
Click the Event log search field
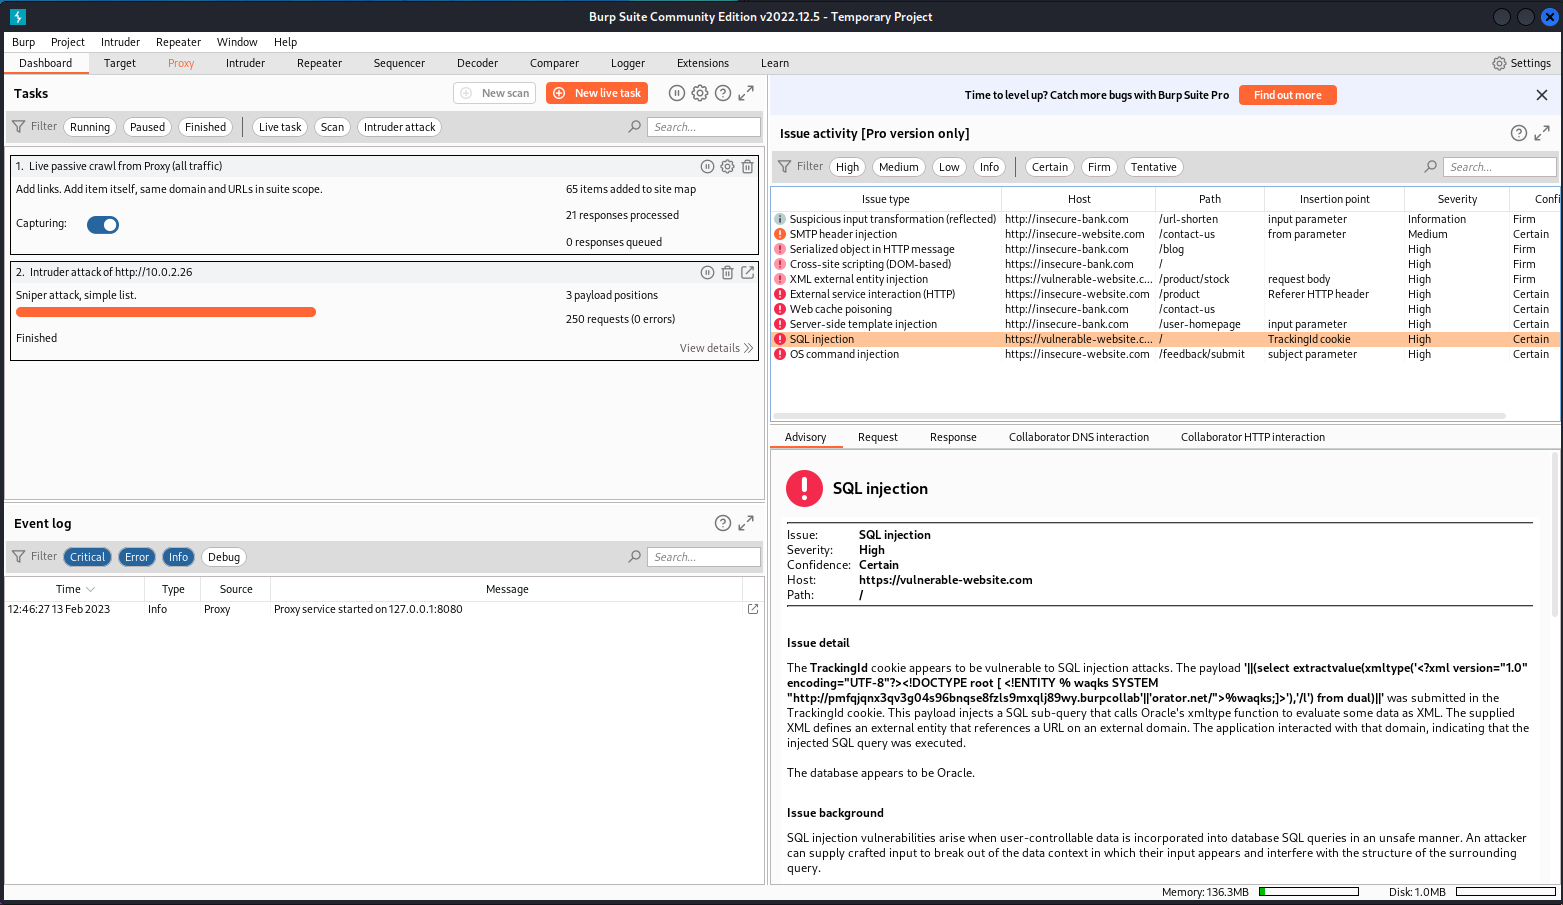704,557
